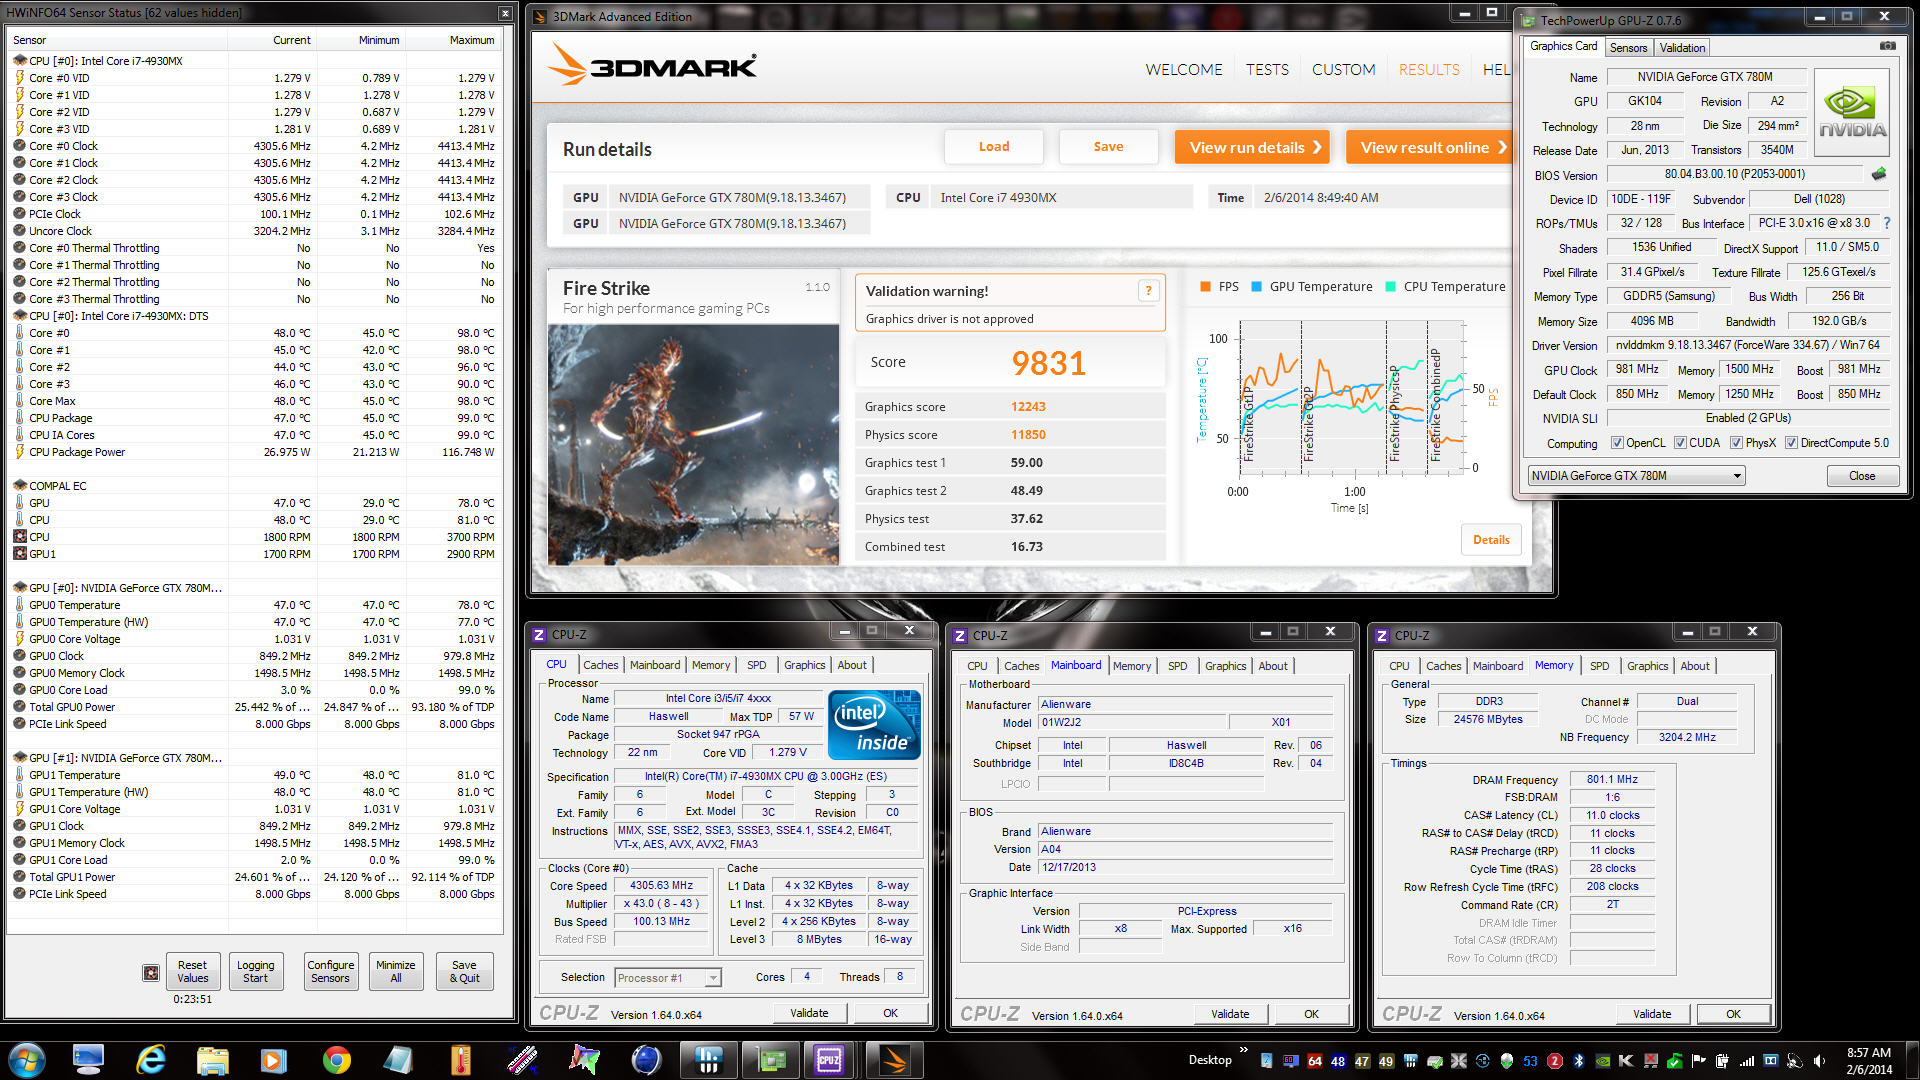Click Save & Quit in HWiNFO
Image resolution: width=1920 pixels, height=1080 pixels.
(464, 972)
